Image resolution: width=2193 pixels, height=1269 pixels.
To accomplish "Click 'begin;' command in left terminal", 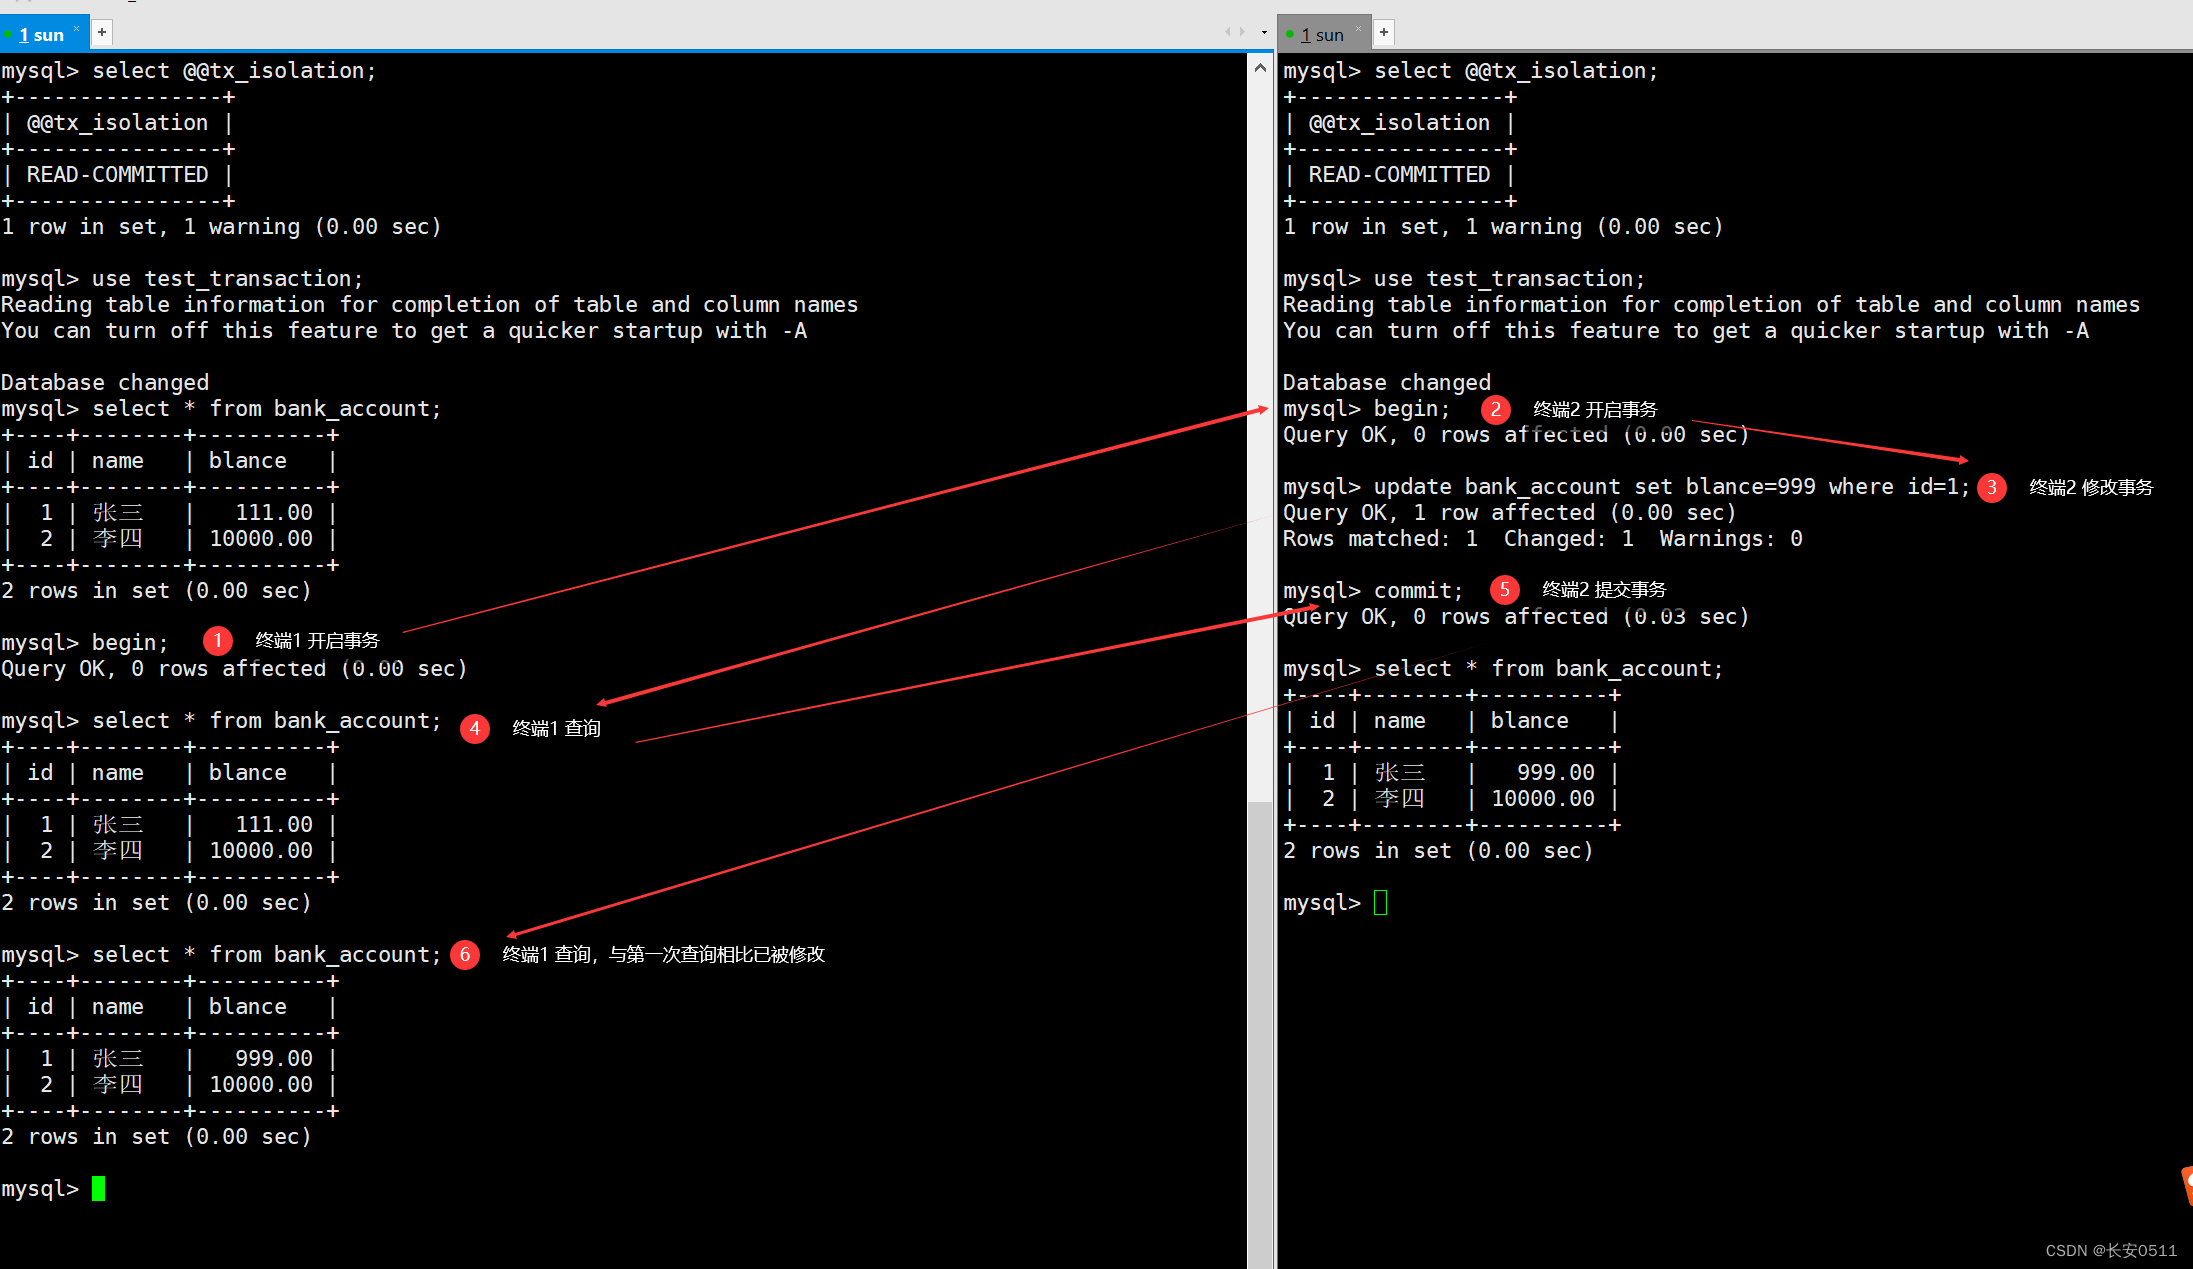I will 130,643.
